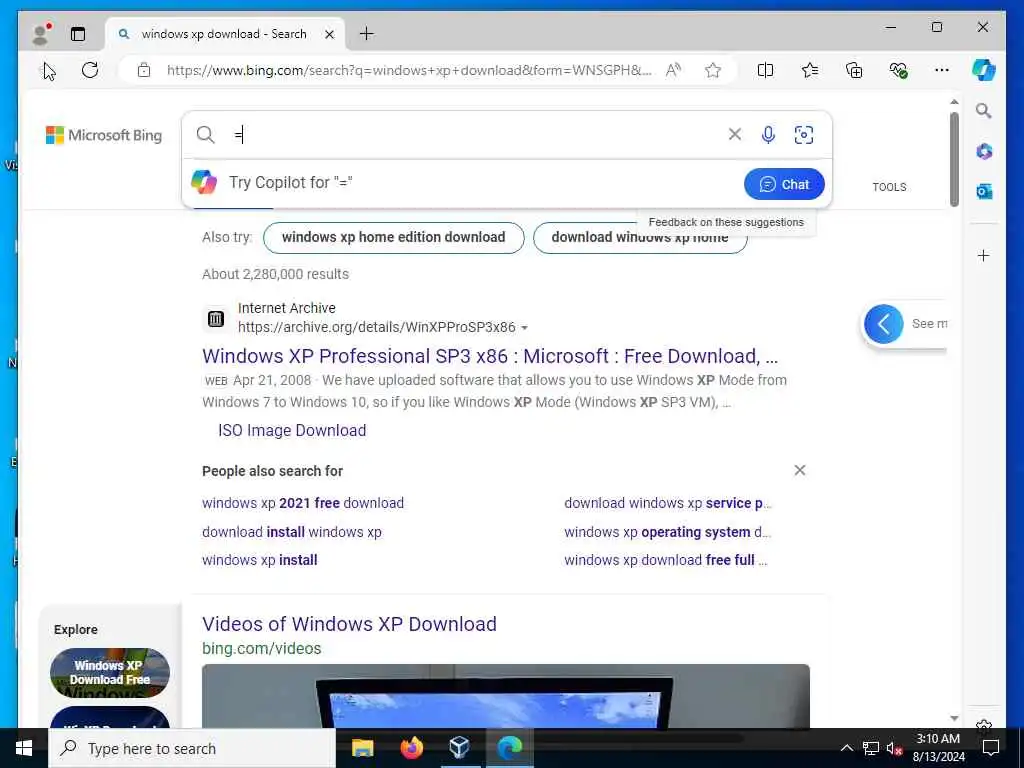Open the tab actions menu icon
Image resolution: width=1024 pixels, height=768 pixels.
(78, 34)
